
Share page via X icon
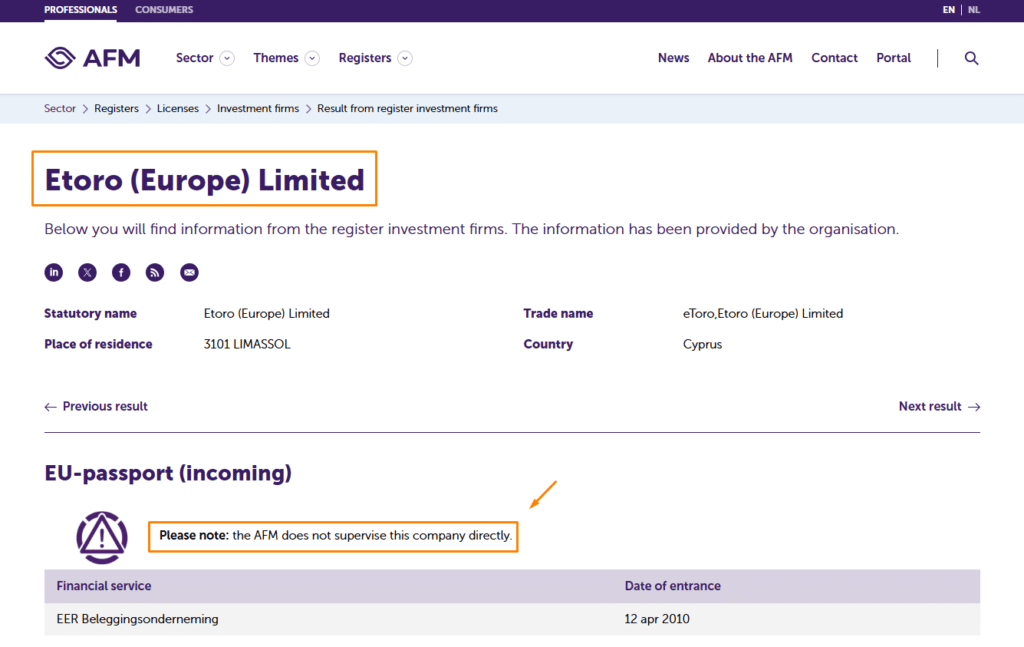pyautogui.click(x=88, y=272)
